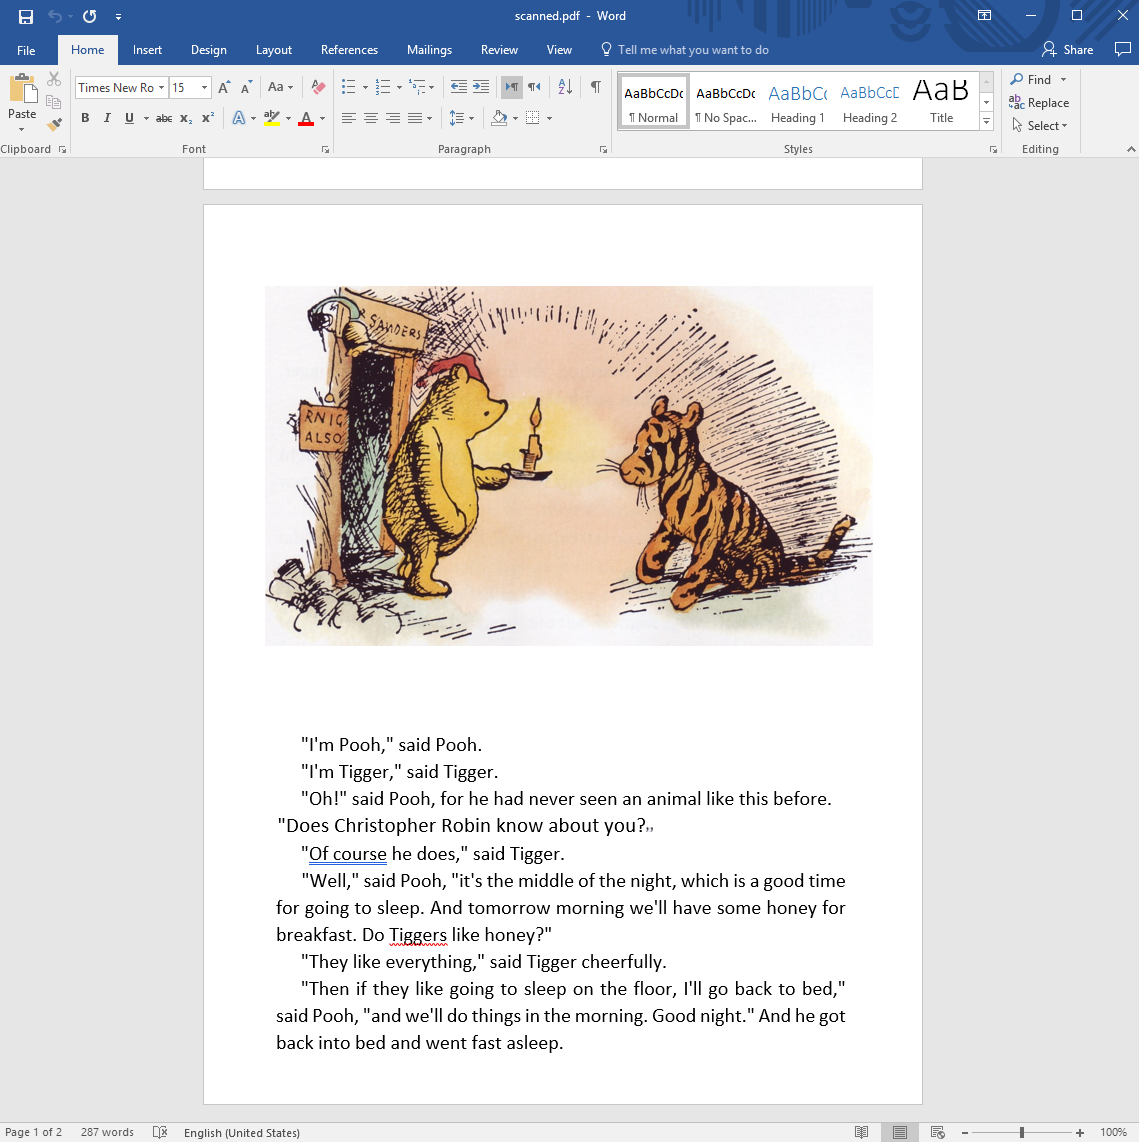
Task: Select the Format Painter brush
Action: coord(54,125)
